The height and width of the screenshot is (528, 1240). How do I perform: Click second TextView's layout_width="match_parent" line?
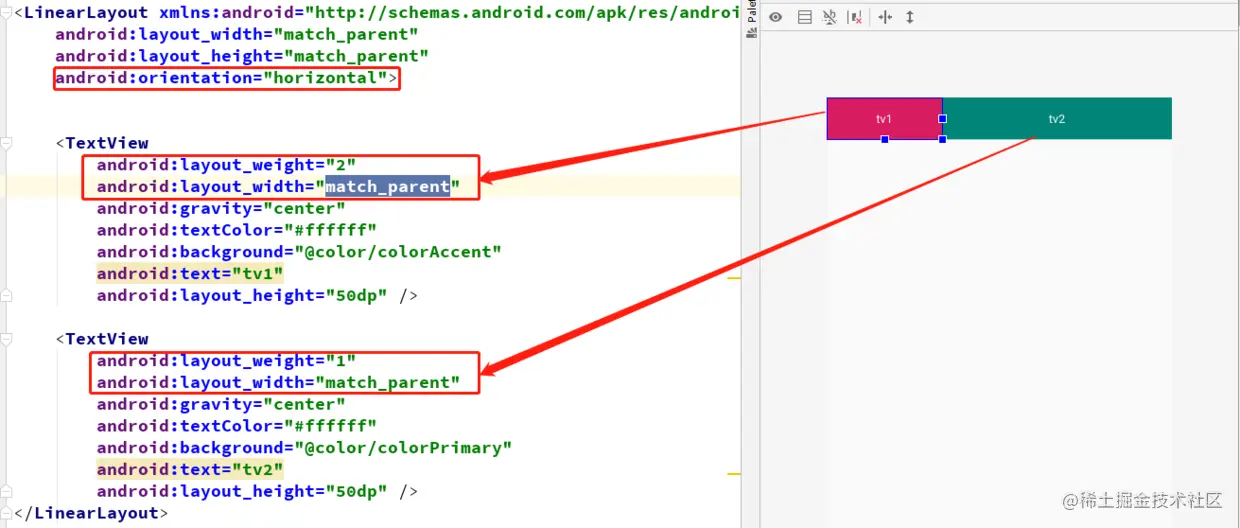pos(279,382)
